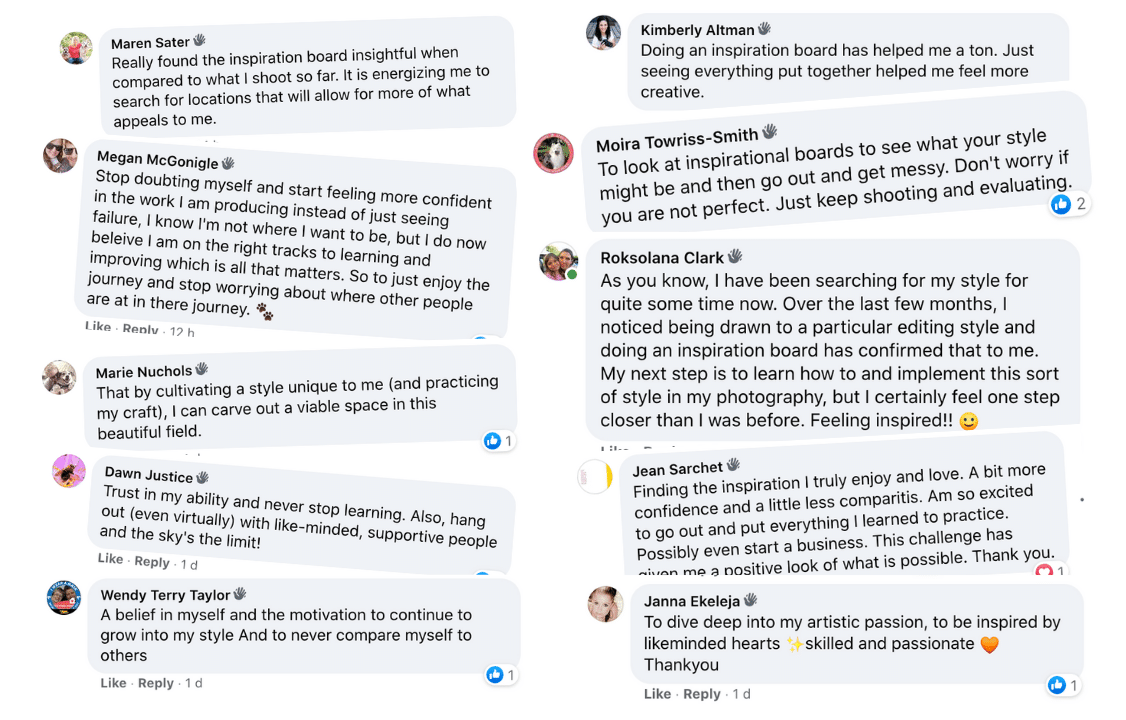The width and height of the screenshot is (1126, 720).
Task: Click Kimberly Altman's profile photo
Action: 603,32
